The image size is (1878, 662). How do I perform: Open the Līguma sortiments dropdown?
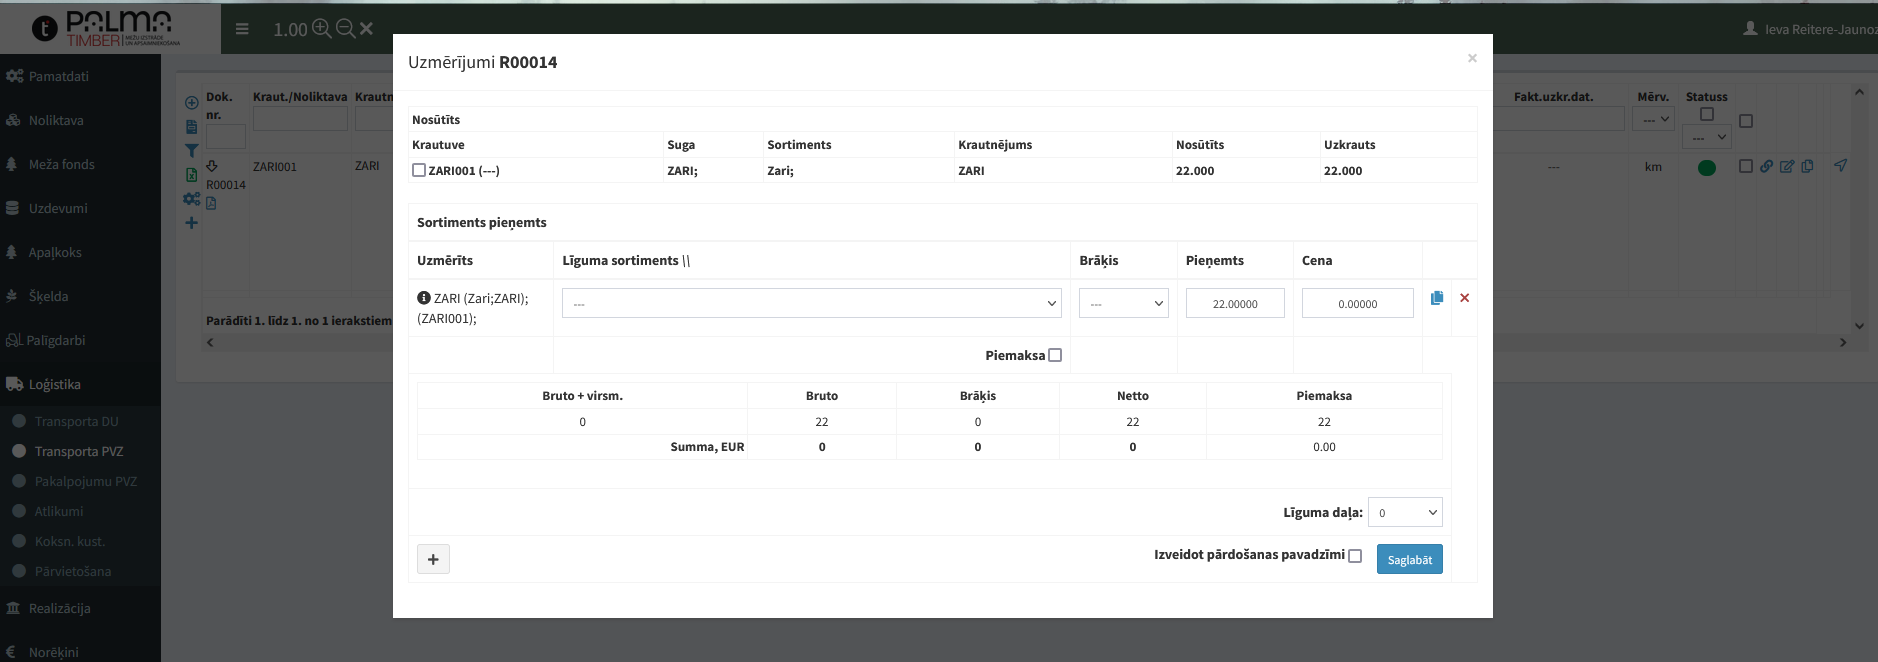811,303
